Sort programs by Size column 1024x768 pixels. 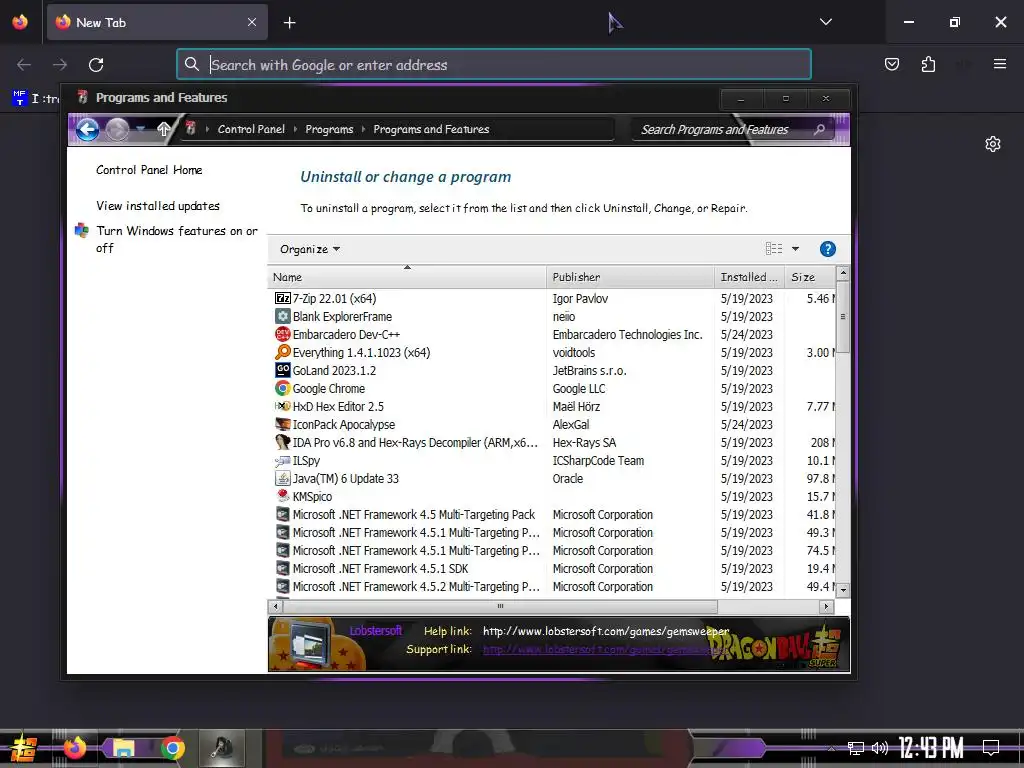click(x=810, y=277)
